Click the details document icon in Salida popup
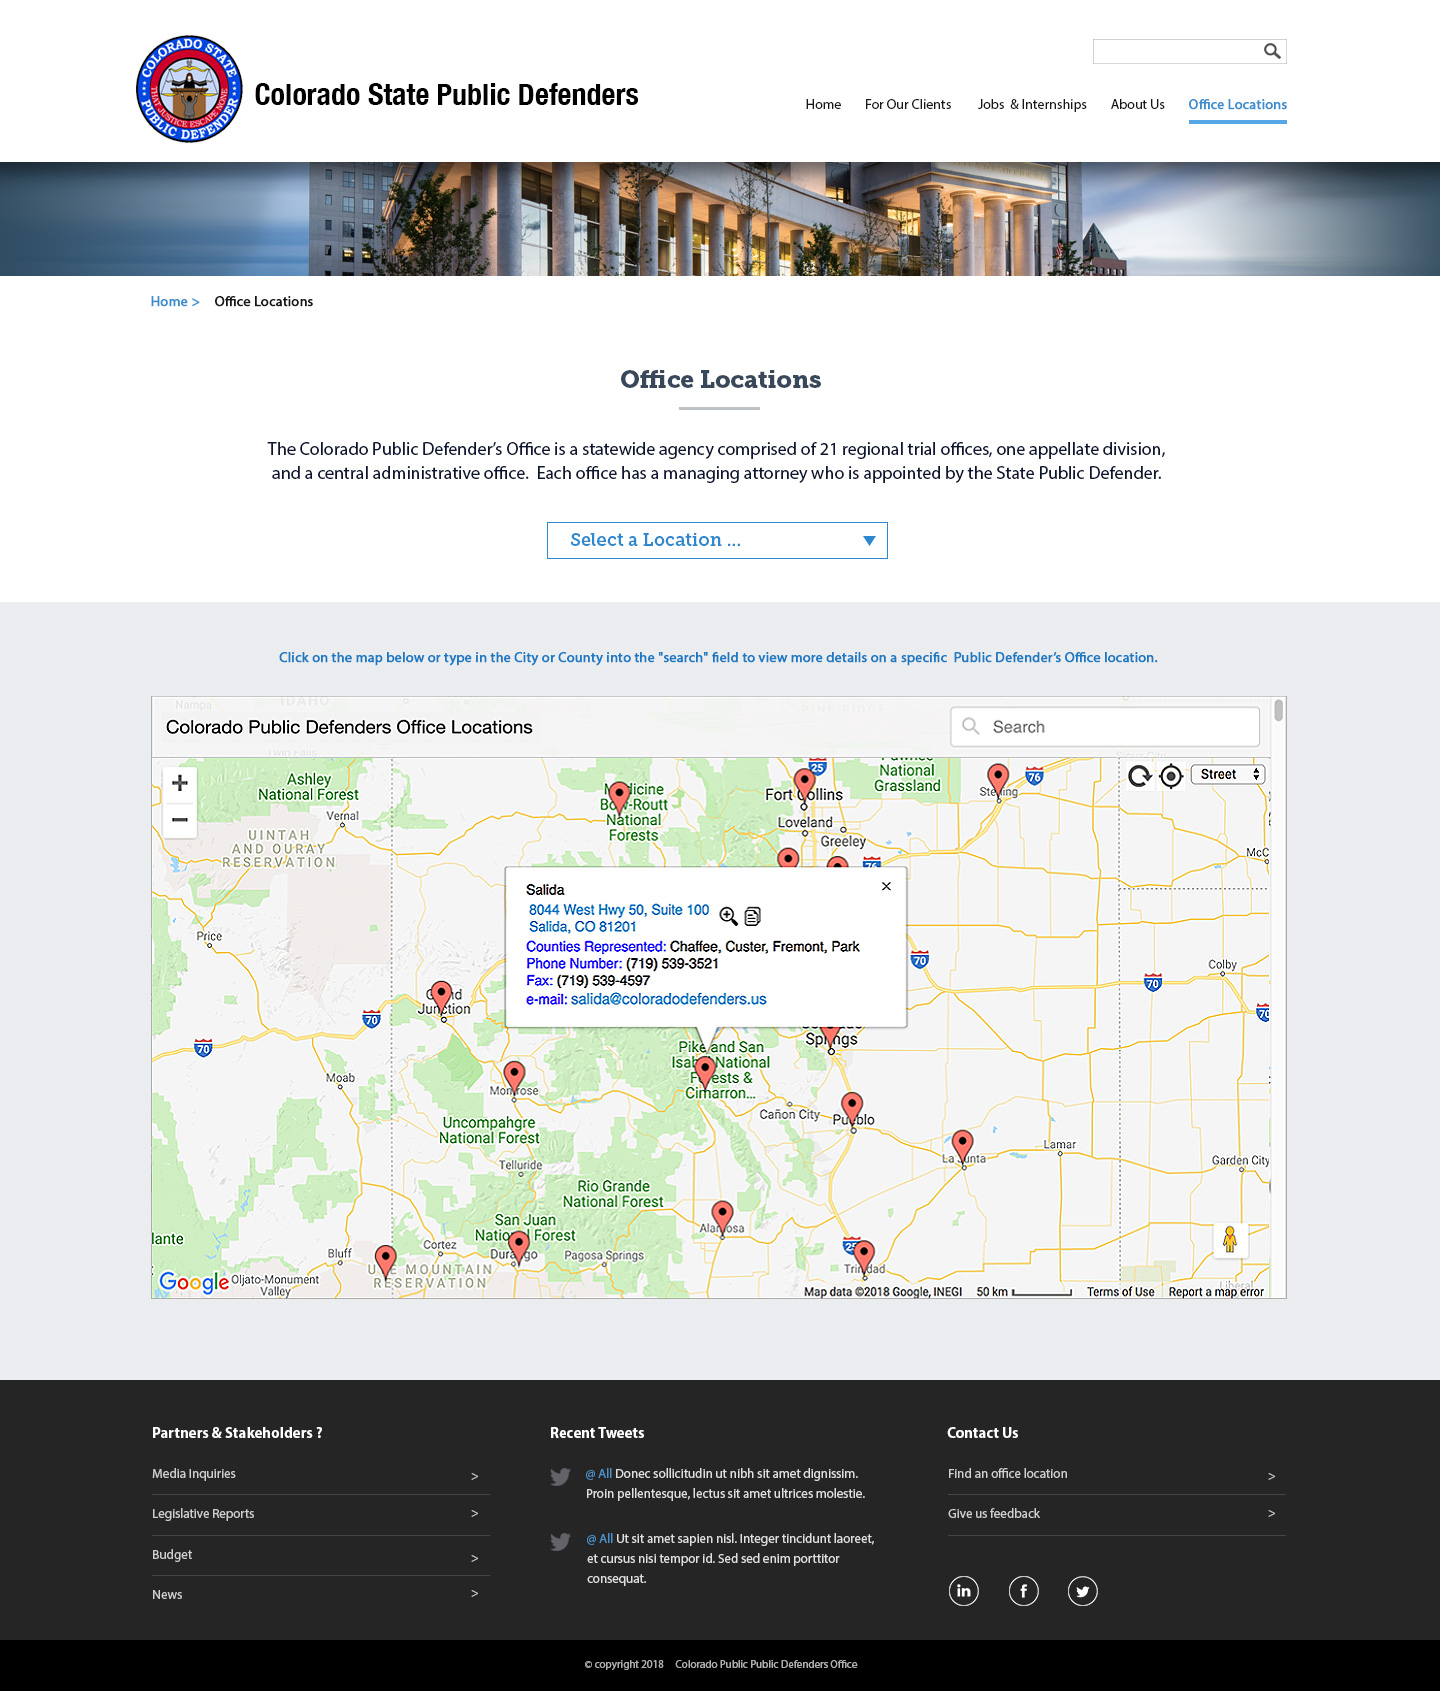1440x1691 pixels. [753, 916]
